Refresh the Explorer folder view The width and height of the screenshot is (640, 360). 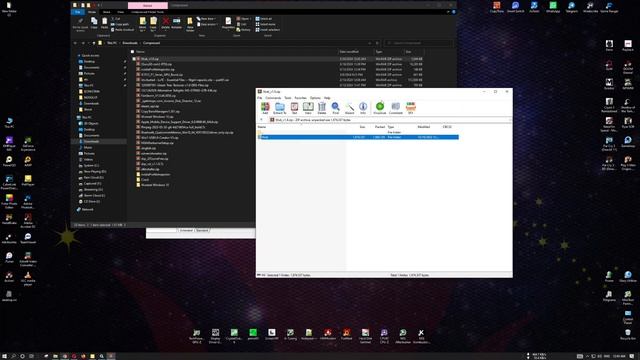point(377,43)
